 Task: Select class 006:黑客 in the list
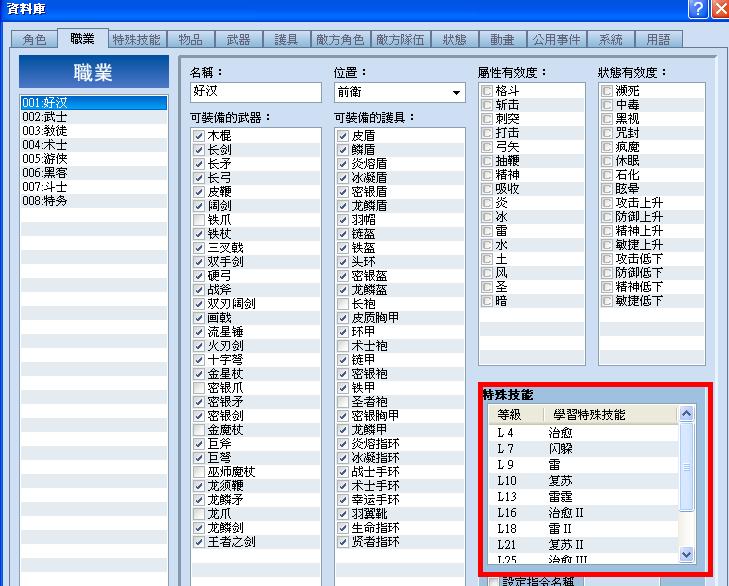[93, 173]
